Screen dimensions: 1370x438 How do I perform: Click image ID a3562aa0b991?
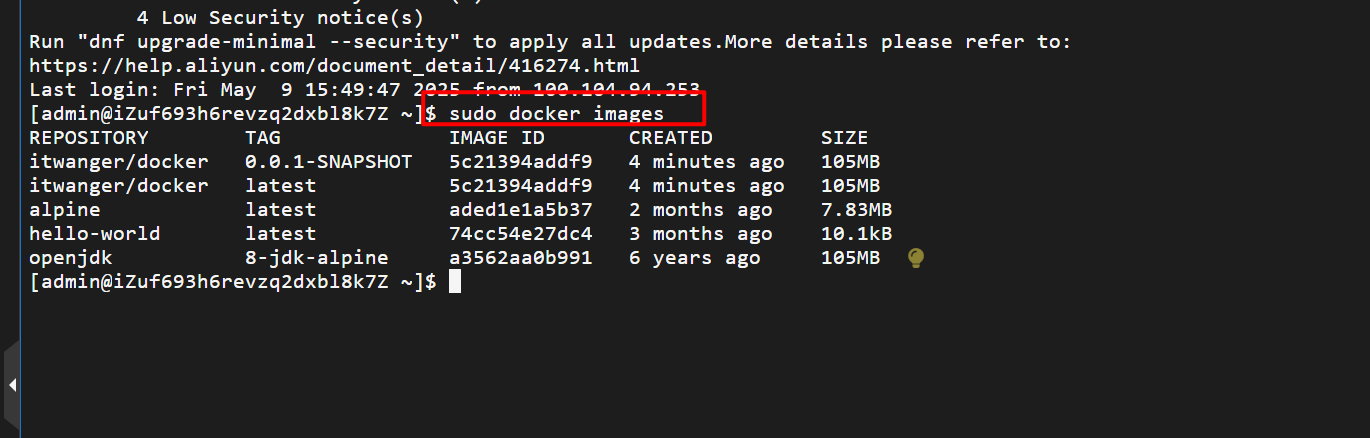click(x=521, y=258)
